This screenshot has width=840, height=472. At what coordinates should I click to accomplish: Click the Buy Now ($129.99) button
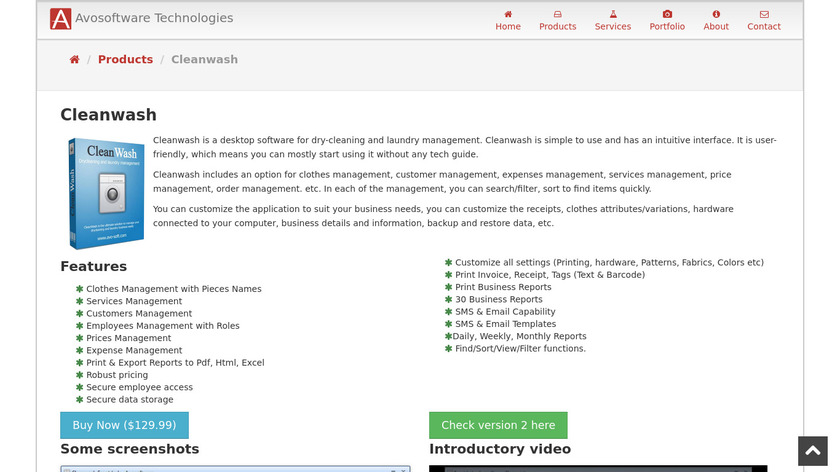pyautogui.click(x=124, y=425)
